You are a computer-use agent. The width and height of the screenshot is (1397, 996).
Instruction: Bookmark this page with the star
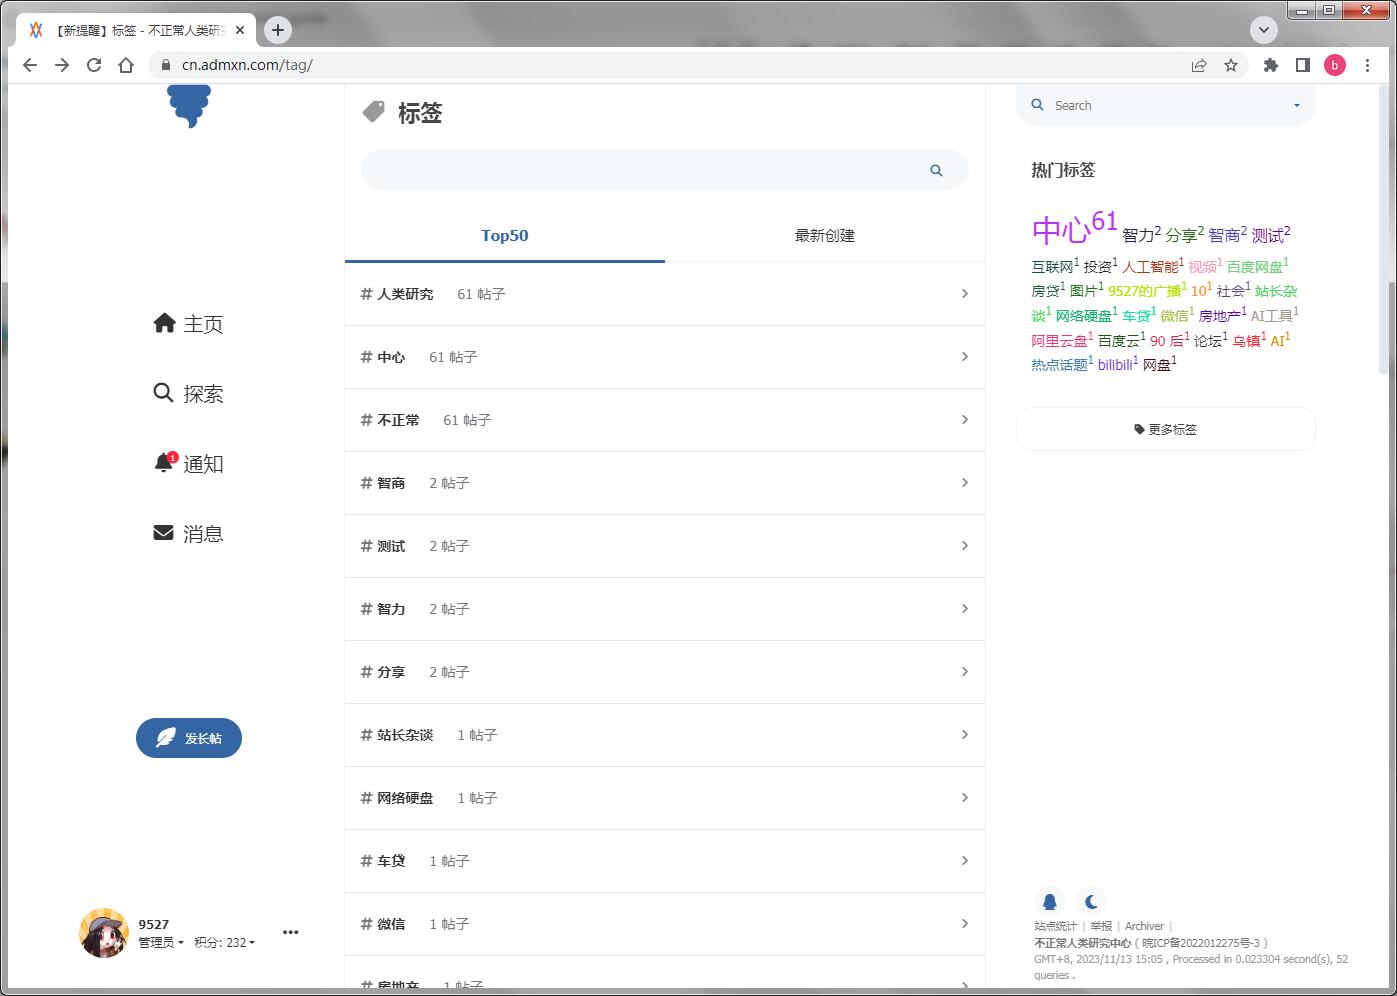(x=1231, y=65)
